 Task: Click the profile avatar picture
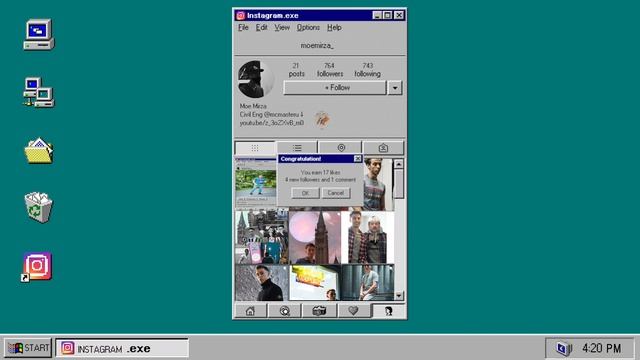tap(256, 79)
